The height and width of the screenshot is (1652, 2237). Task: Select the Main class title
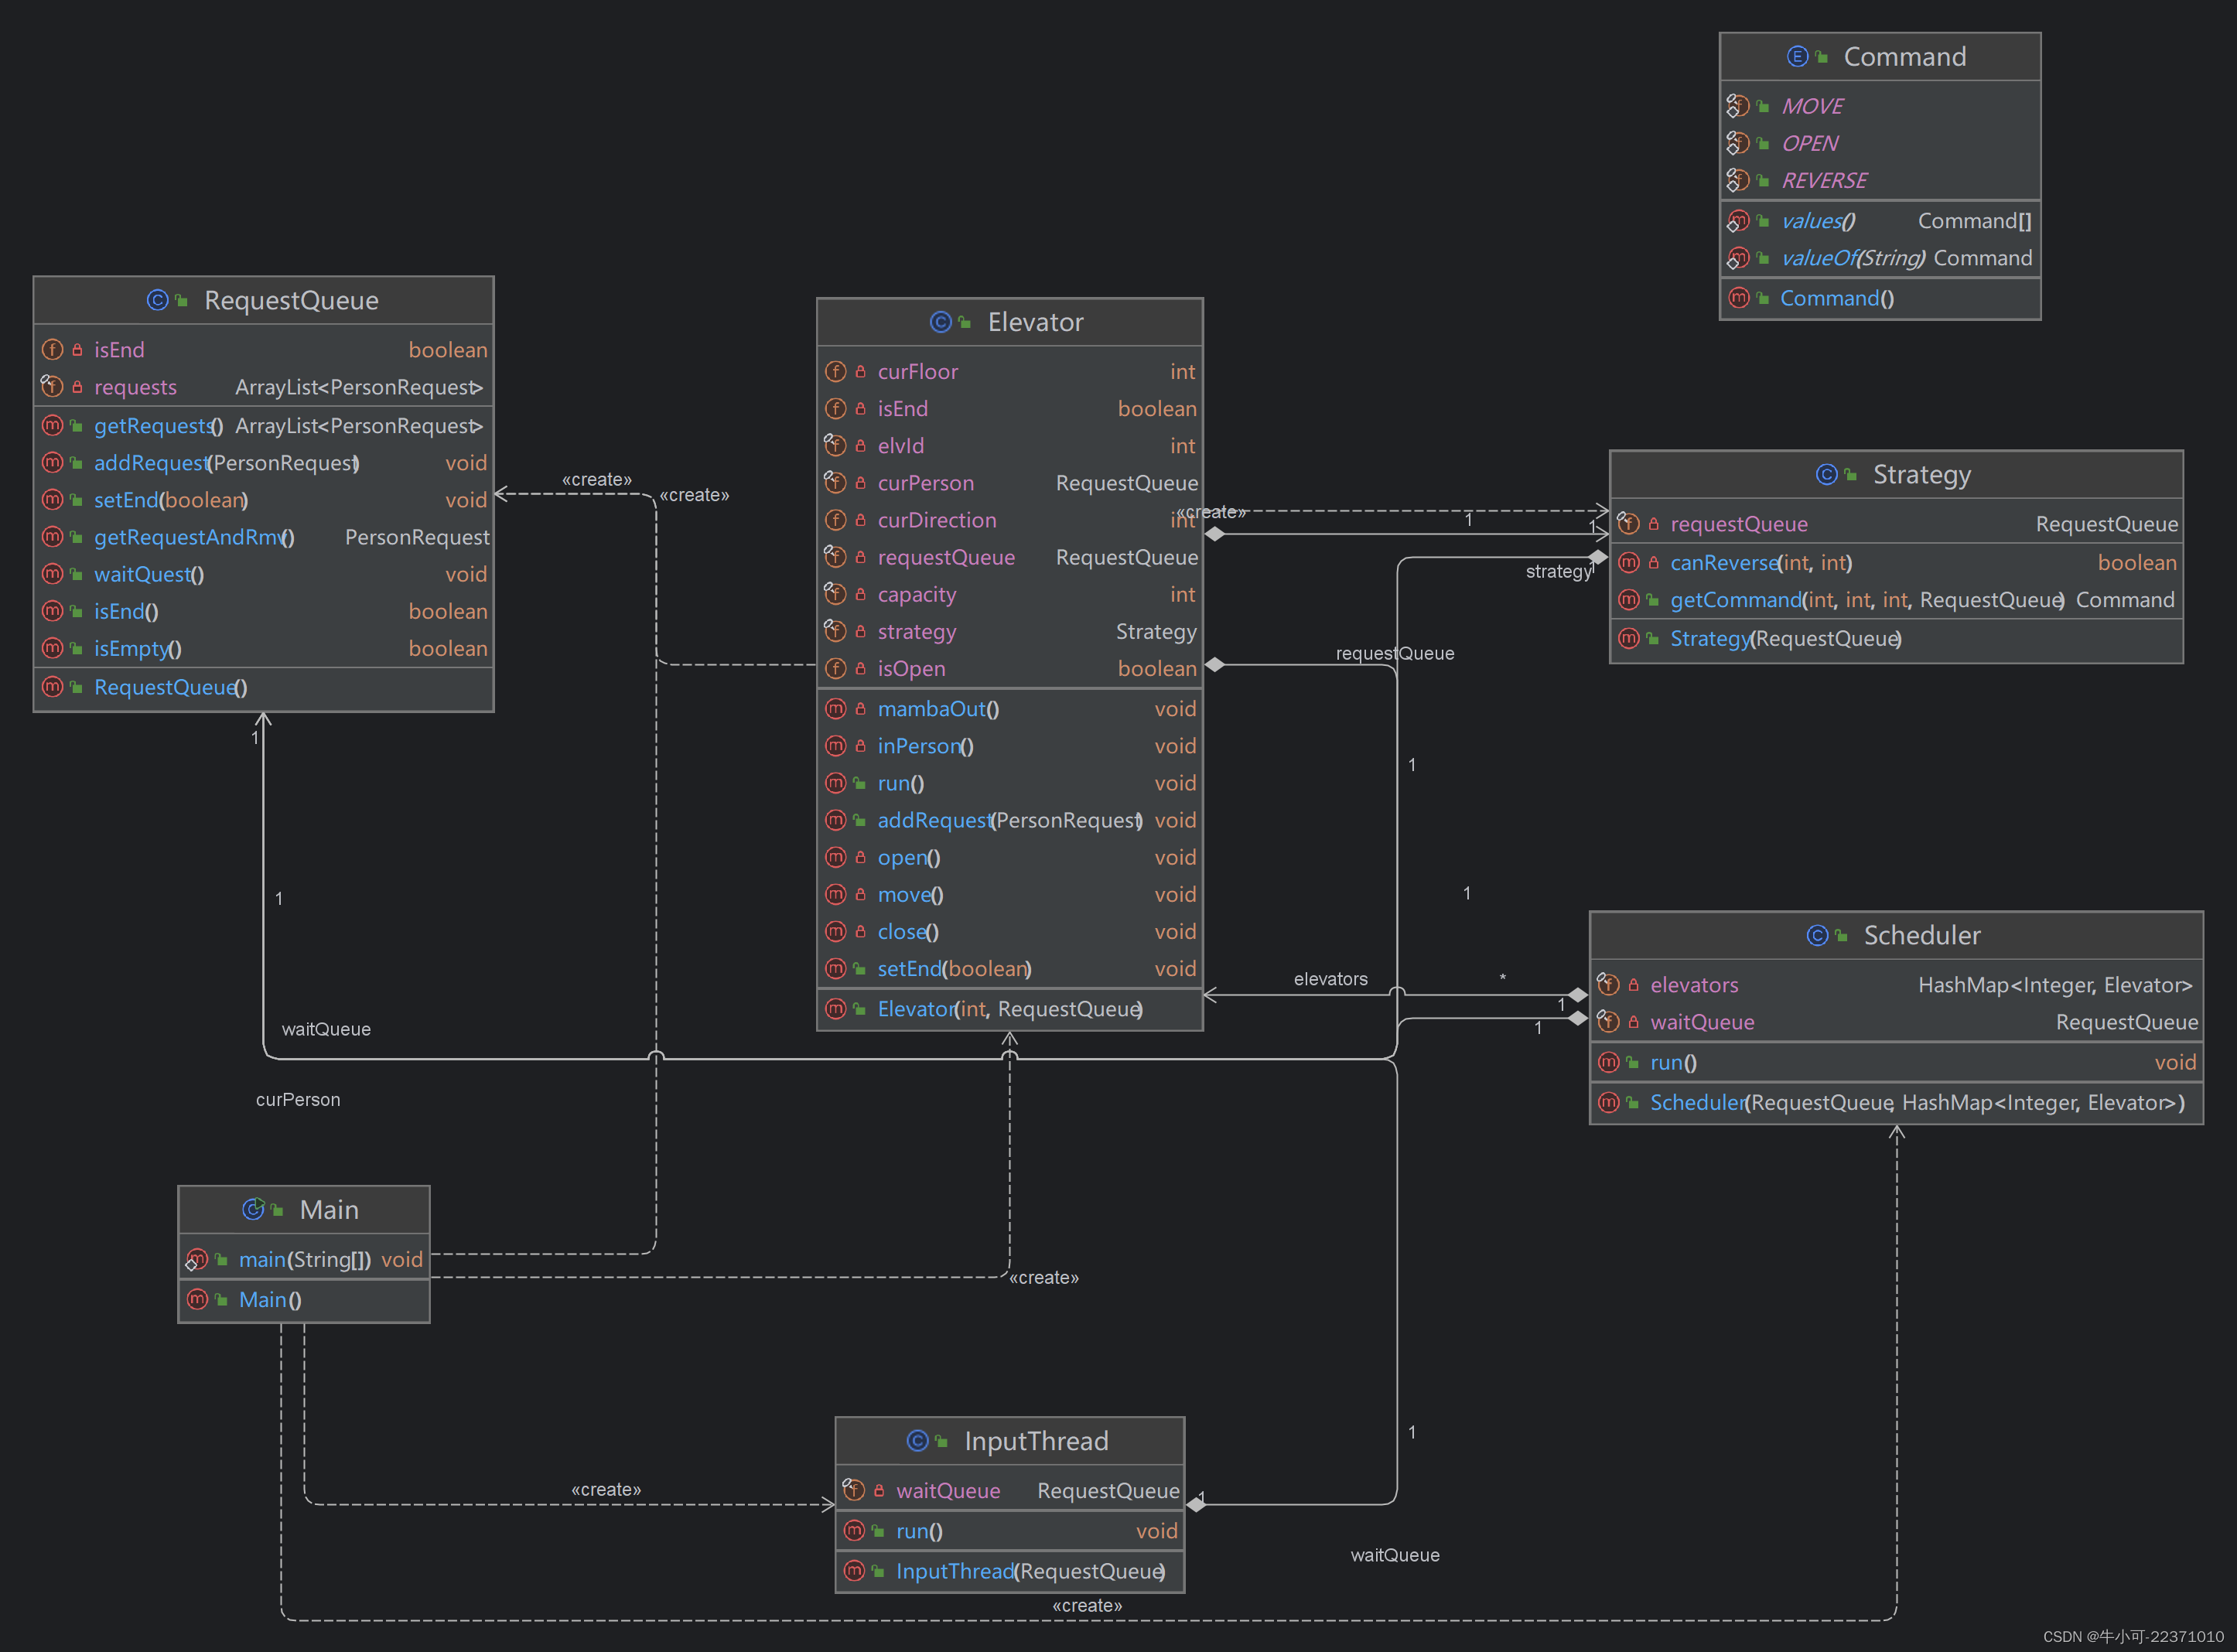coord(329,1210)
